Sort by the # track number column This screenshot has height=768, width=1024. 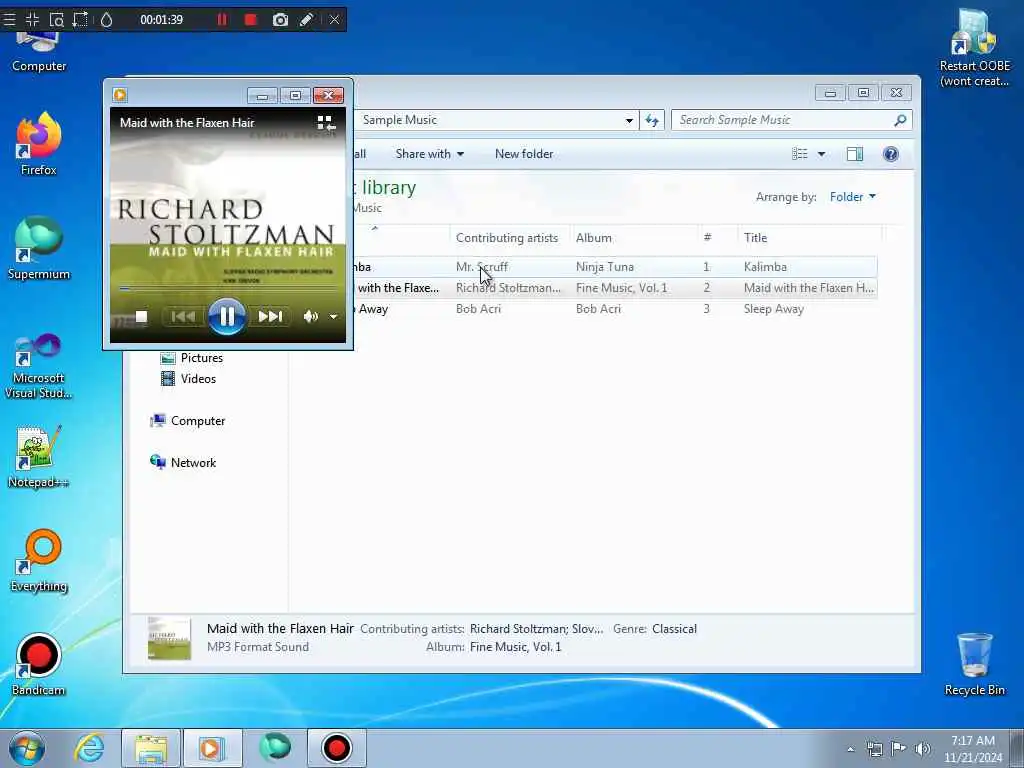707,238
